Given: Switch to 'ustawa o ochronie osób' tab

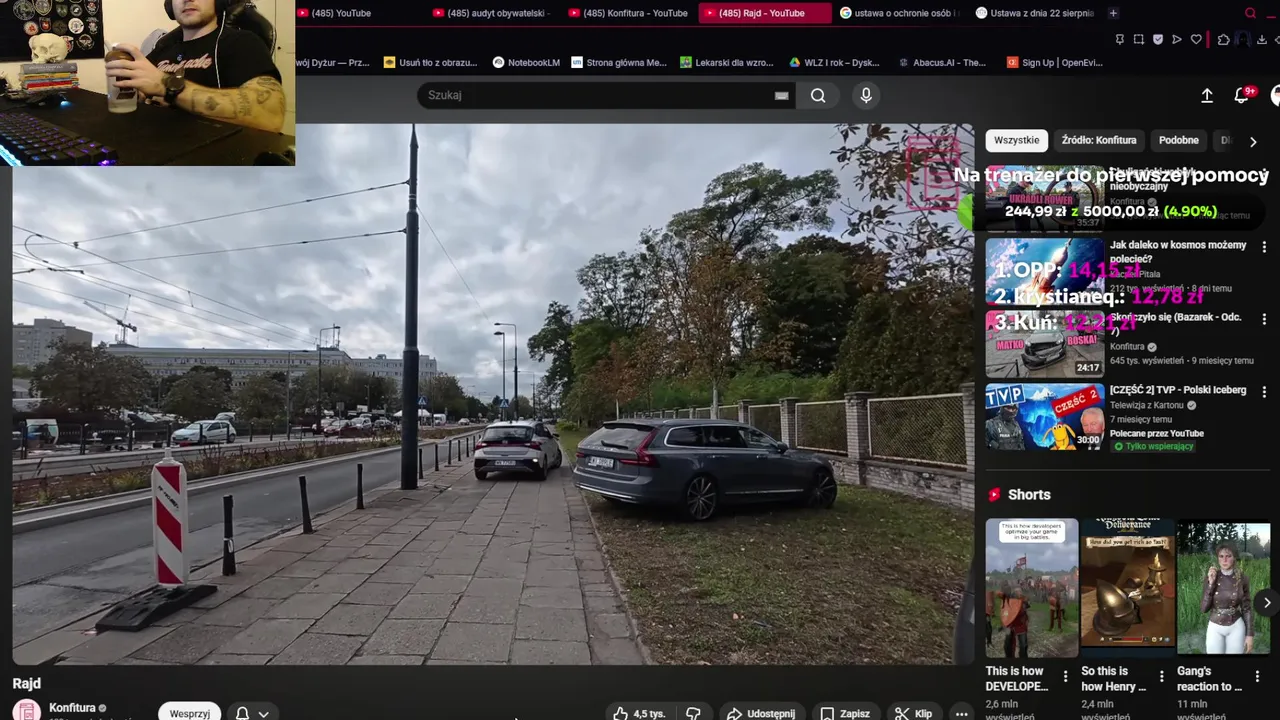Looking at the screenshot, I should click(900, 13).
